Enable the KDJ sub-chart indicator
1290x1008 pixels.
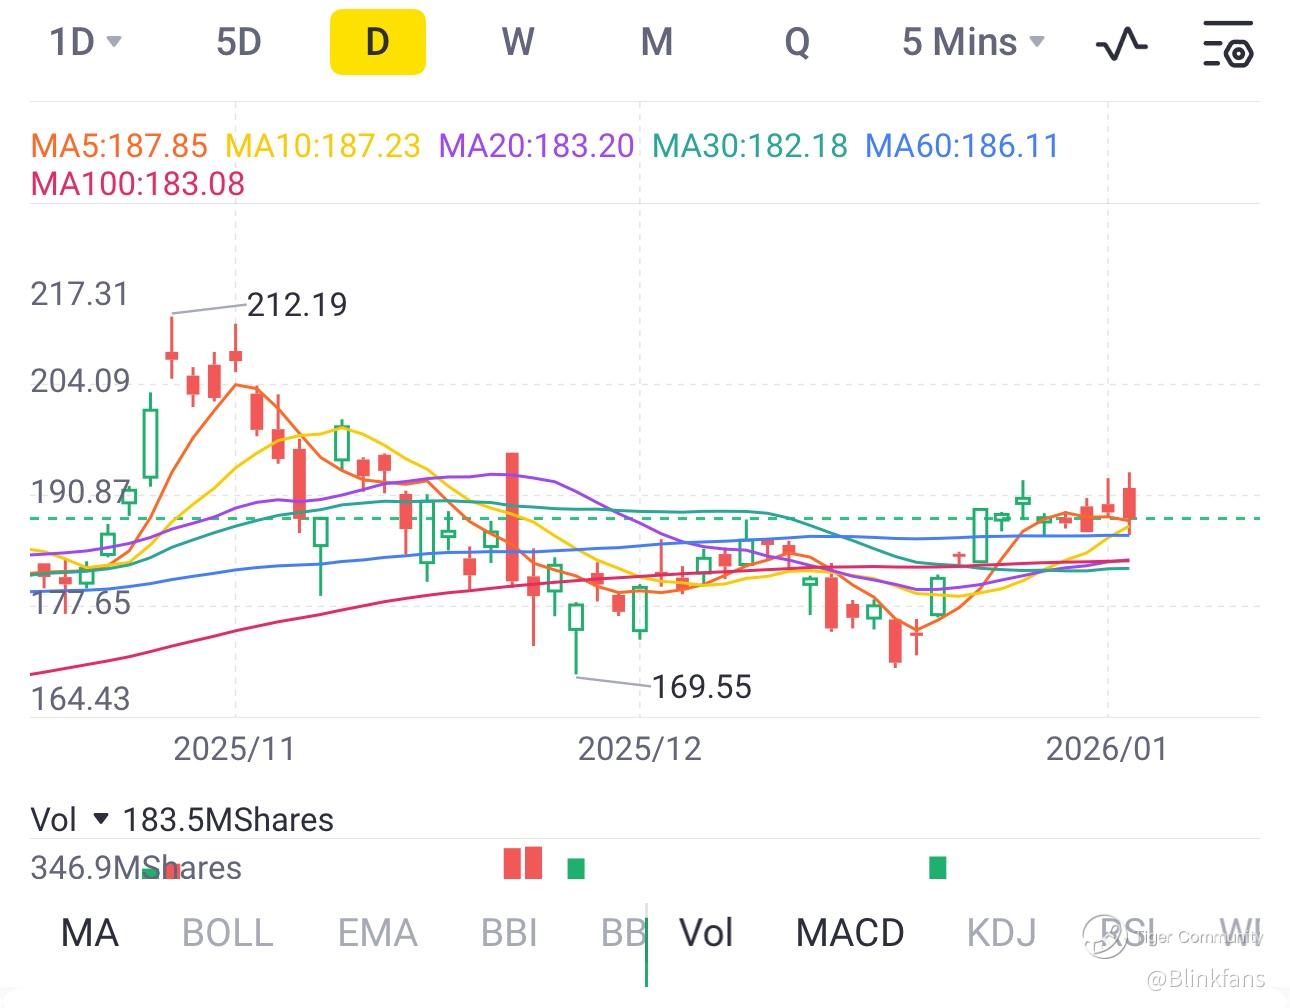[x=1001, y=933]
